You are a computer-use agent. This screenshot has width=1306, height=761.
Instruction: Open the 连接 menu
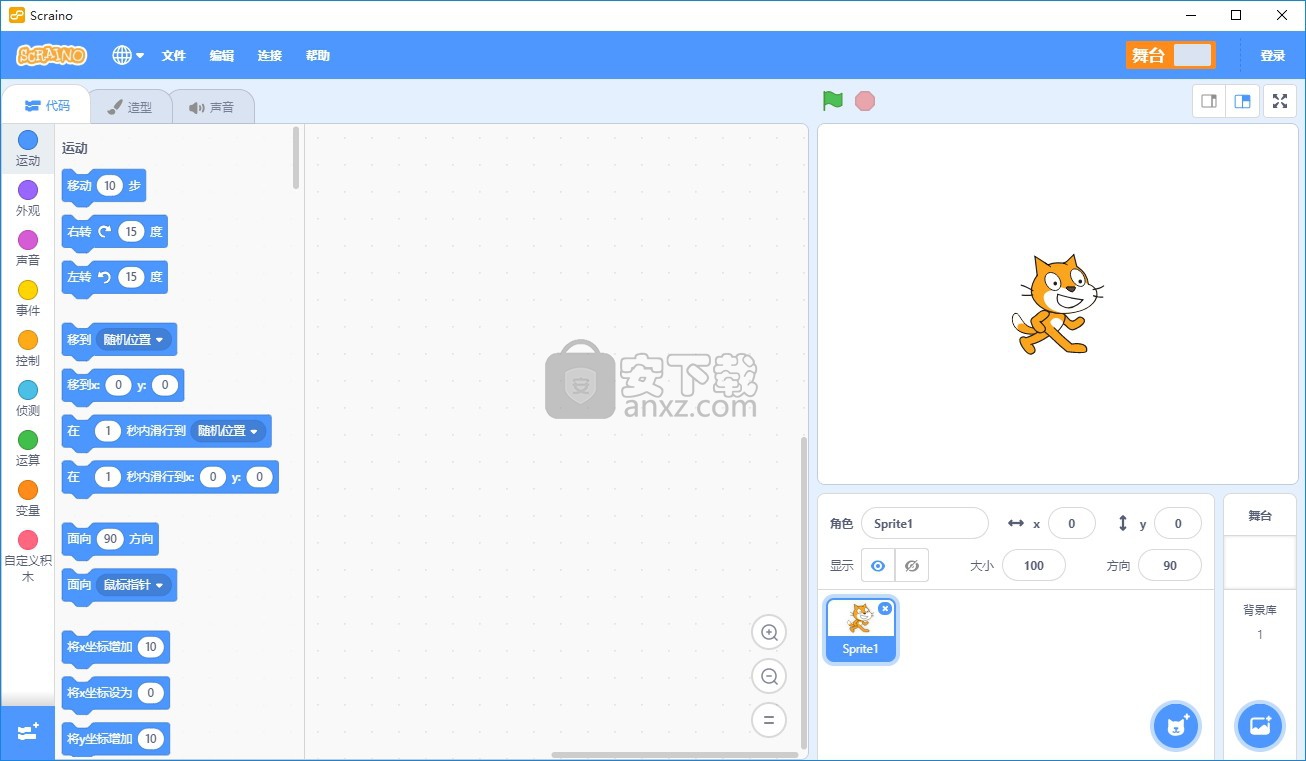coord(270,56)
